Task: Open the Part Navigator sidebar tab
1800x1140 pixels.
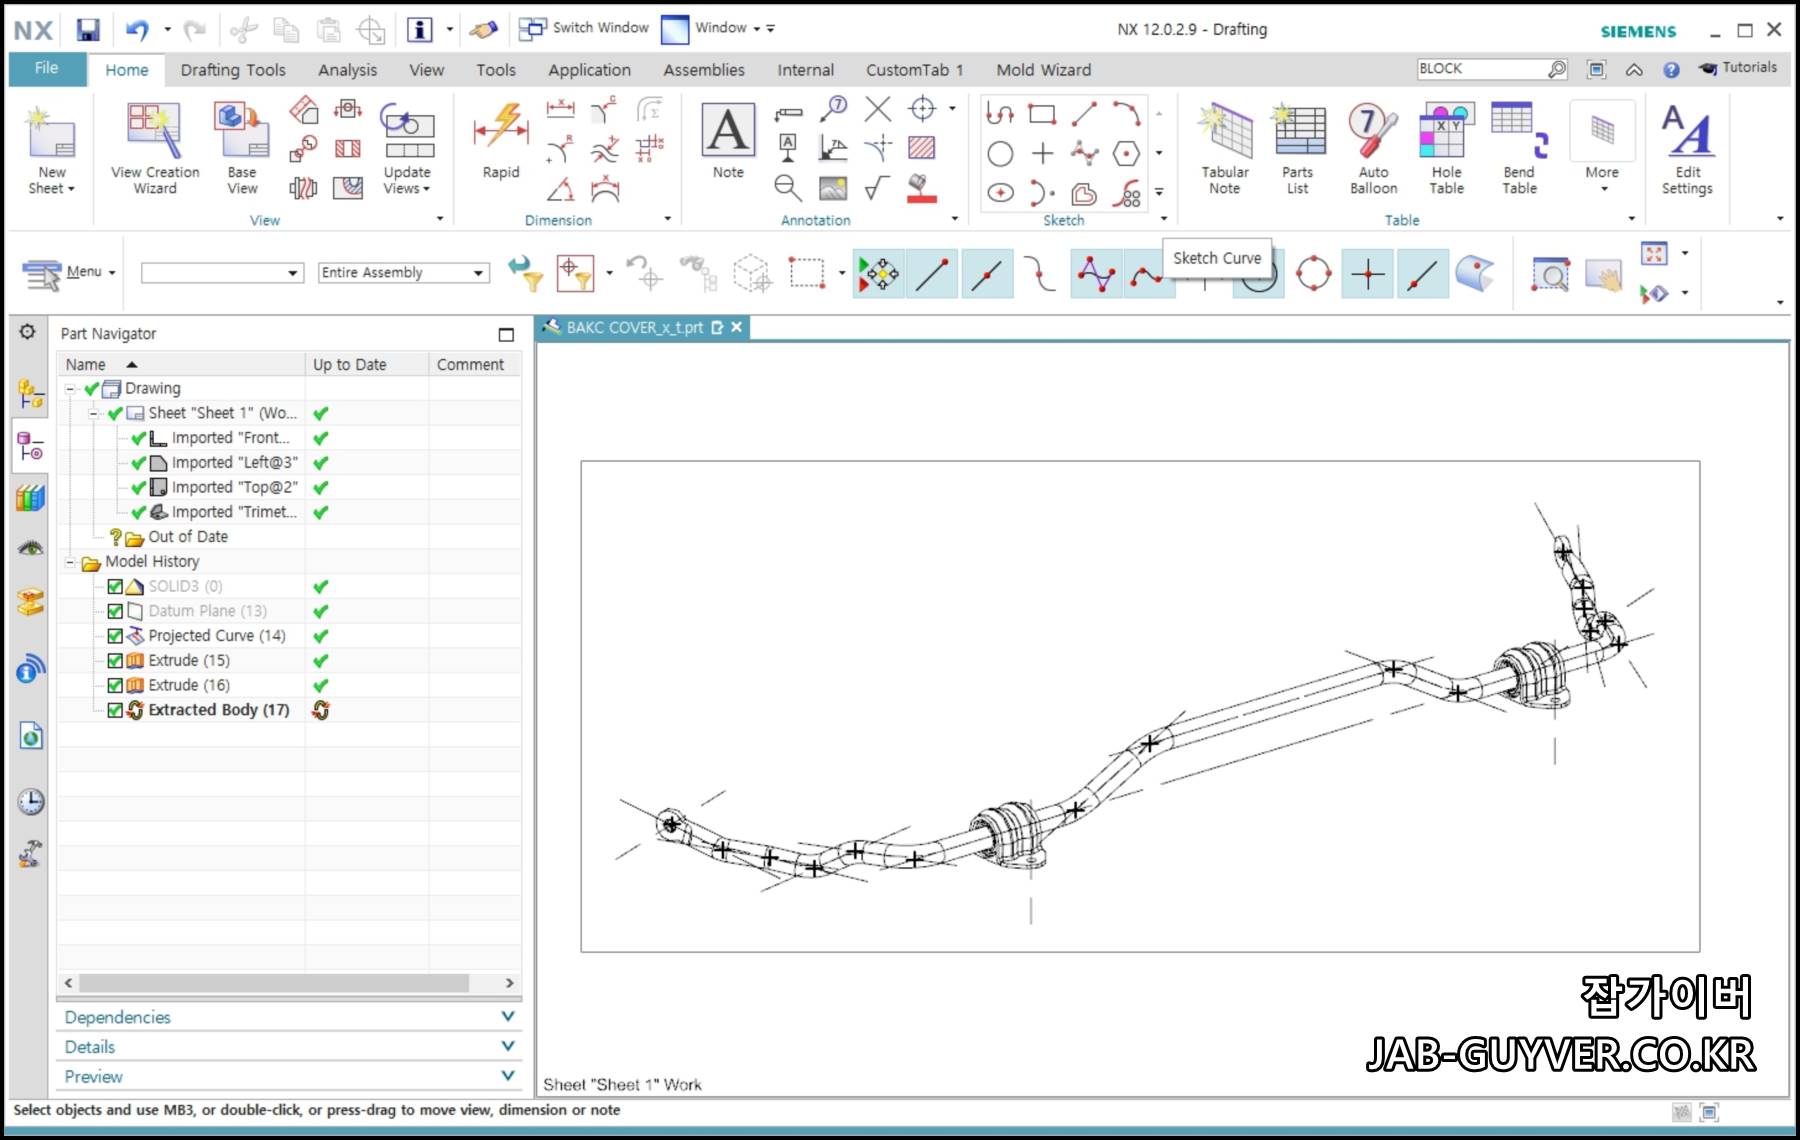Action: (31, 447)
